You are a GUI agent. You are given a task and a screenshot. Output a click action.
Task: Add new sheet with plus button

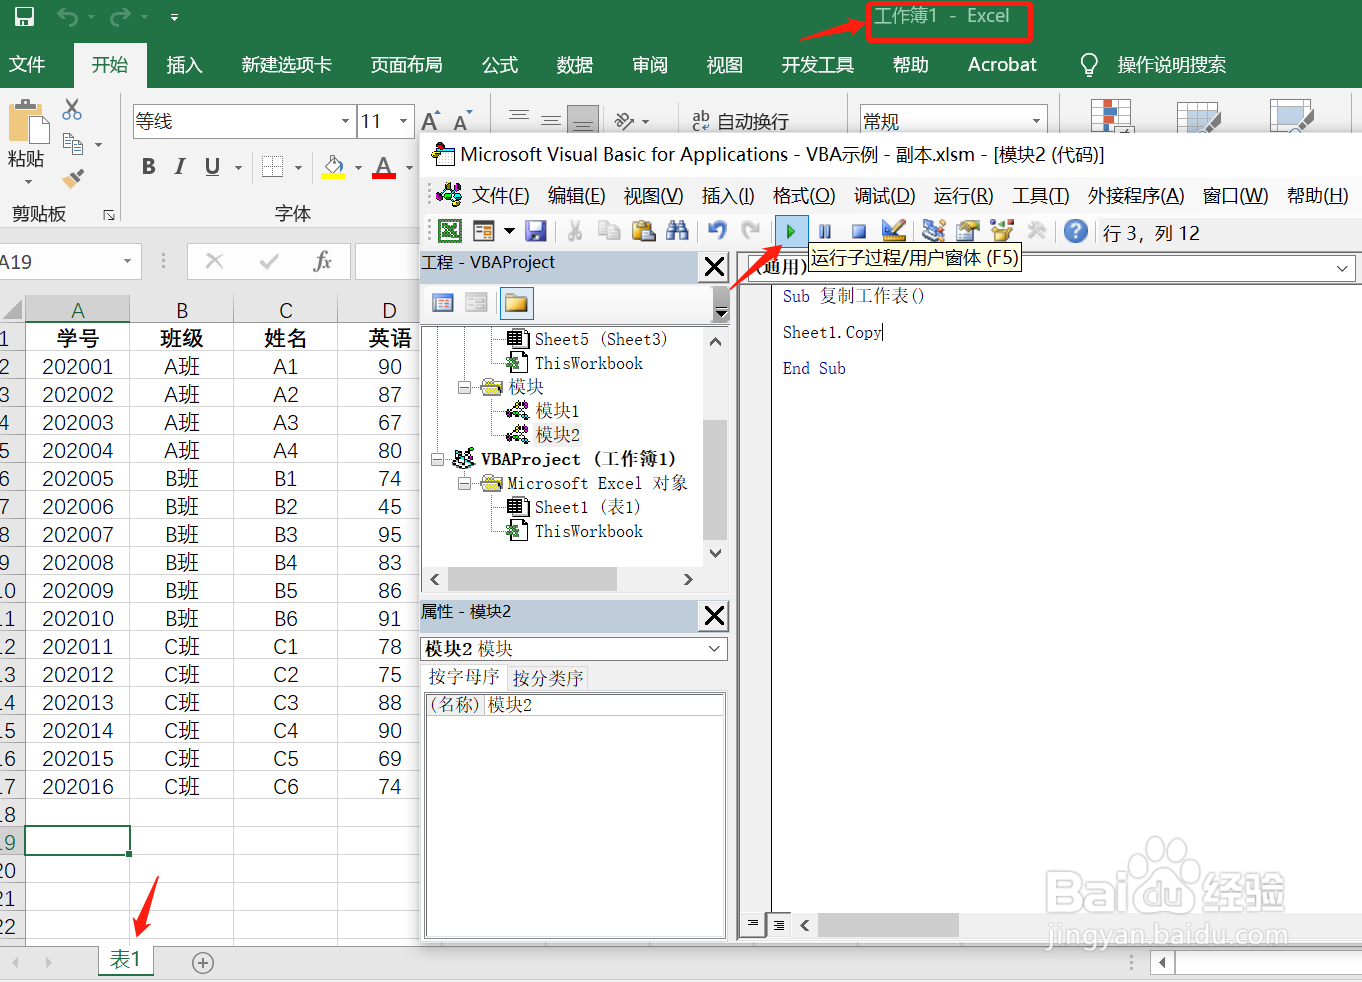coord(203,963)
